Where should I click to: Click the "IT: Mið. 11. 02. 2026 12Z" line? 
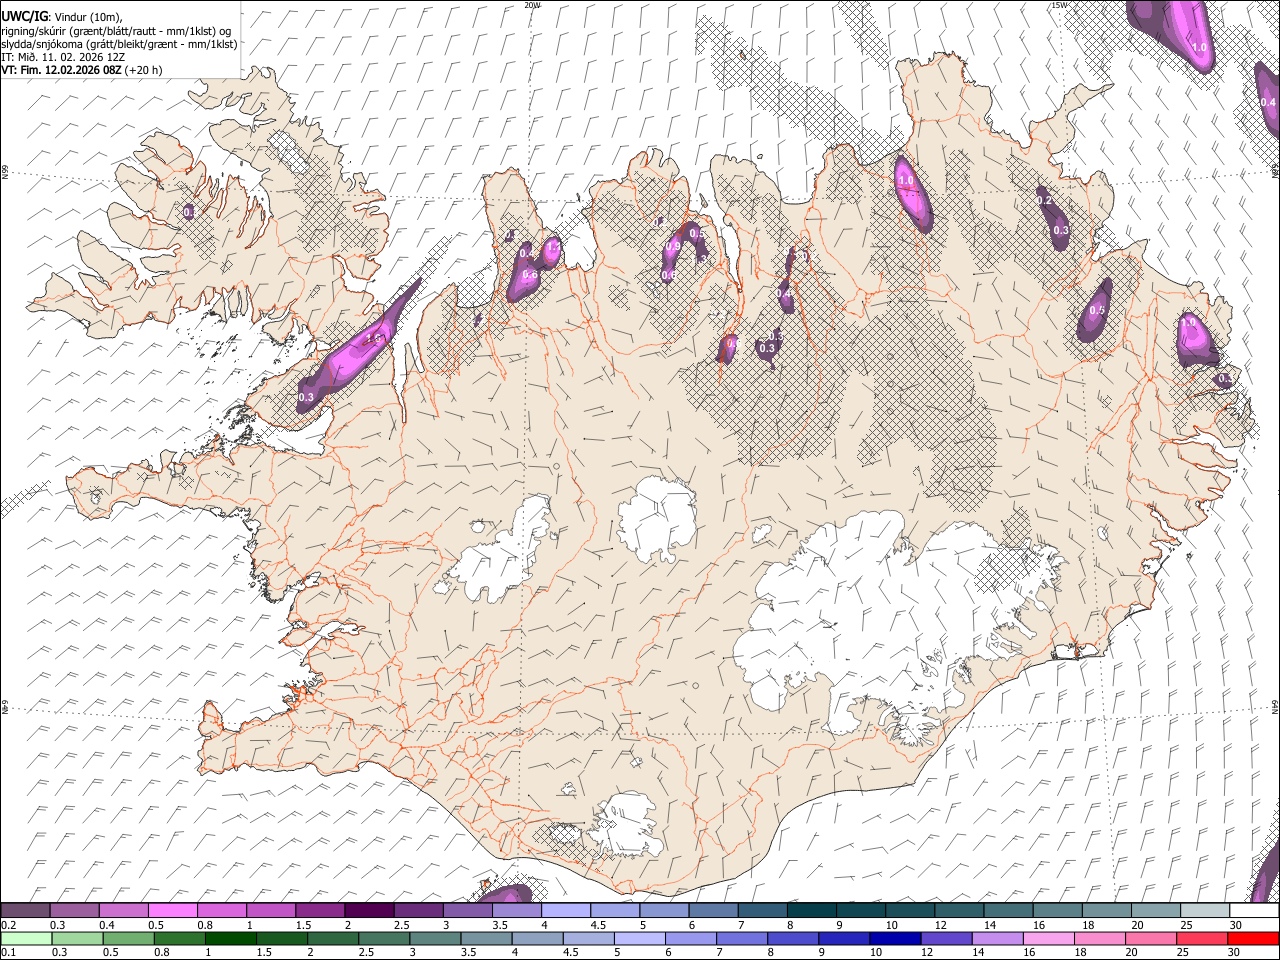(x=63, y=57)
